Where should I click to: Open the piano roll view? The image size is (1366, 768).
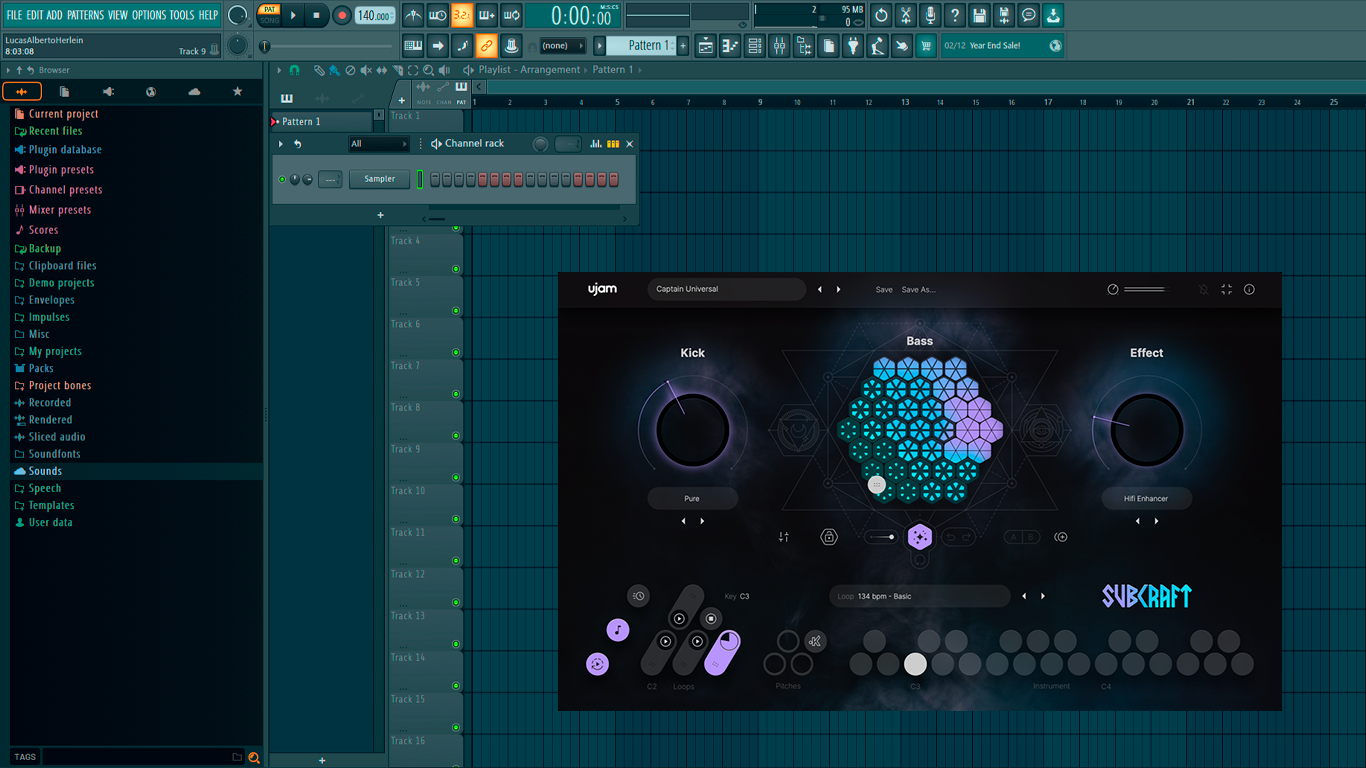[x=730, y=46]
